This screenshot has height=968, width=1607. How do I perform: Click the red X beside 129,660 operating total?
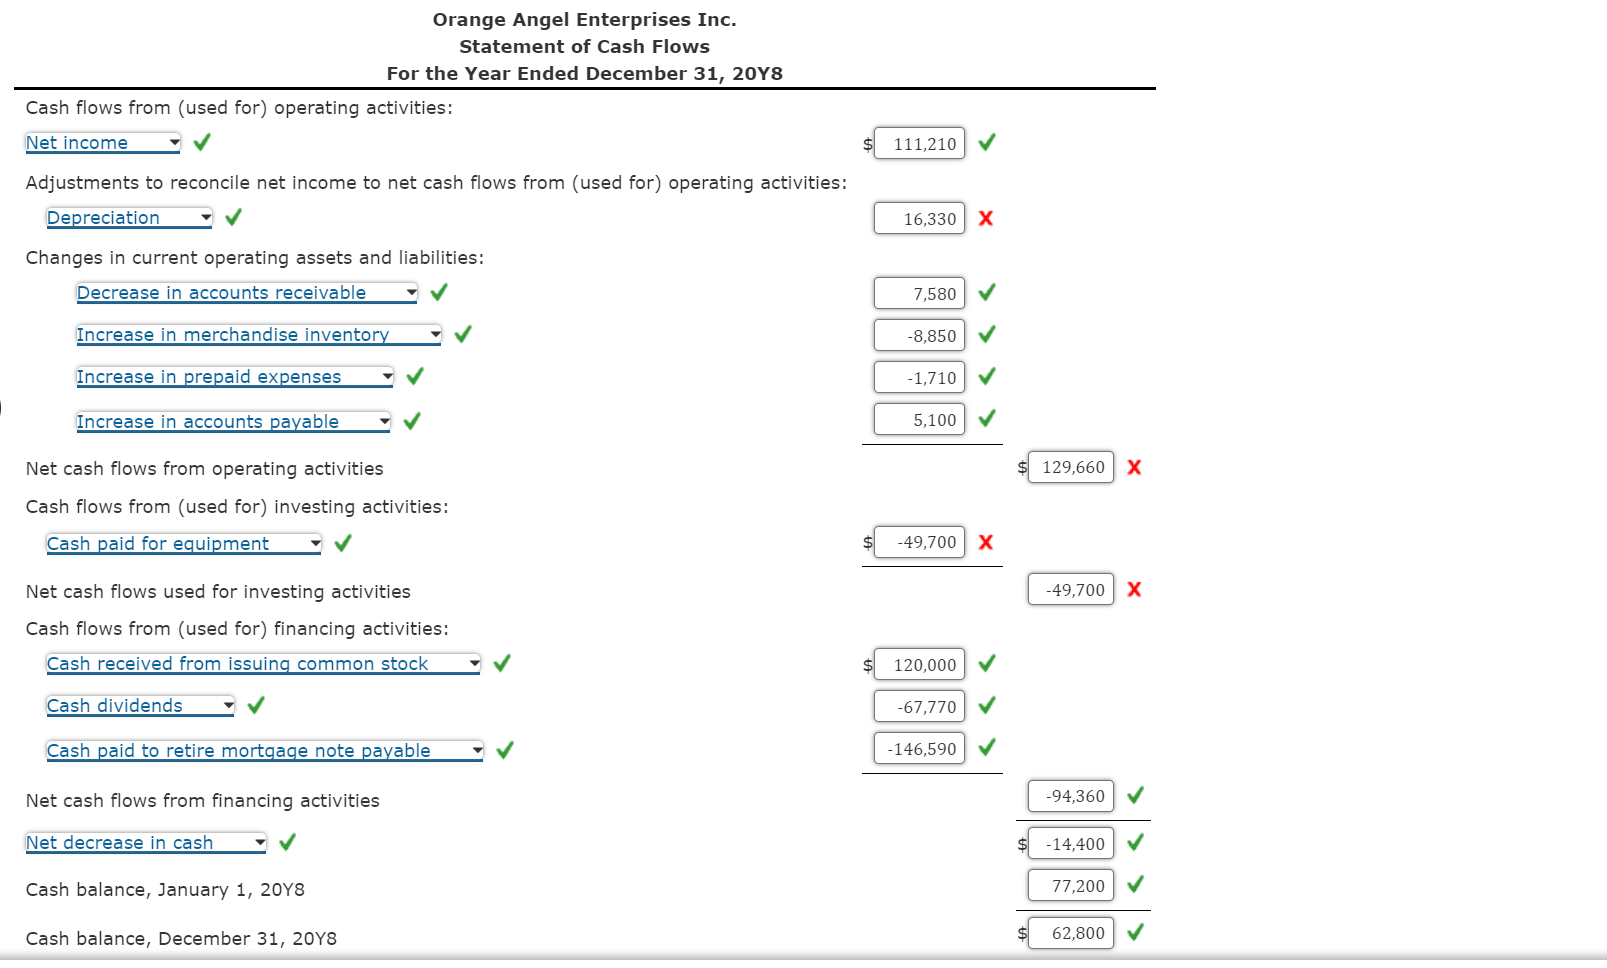(1134, 467)
